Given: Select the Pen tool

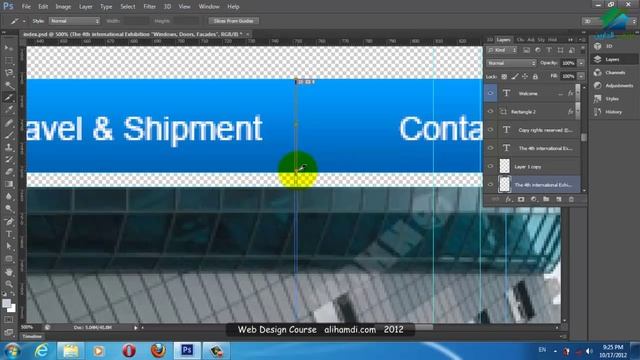Looking at the screenshot, I should (9, 222).
